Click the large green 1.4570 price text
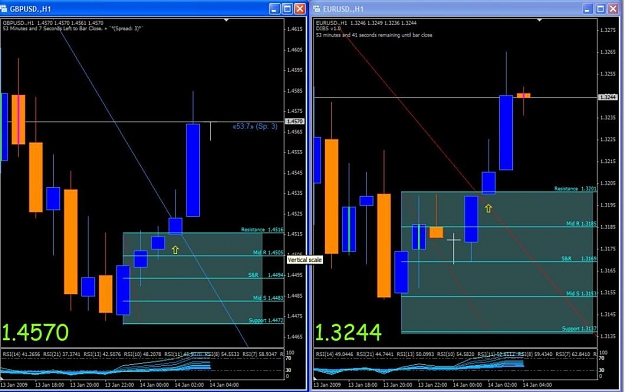The height and width of the screenshot is (392, 625). click(35, 332)
